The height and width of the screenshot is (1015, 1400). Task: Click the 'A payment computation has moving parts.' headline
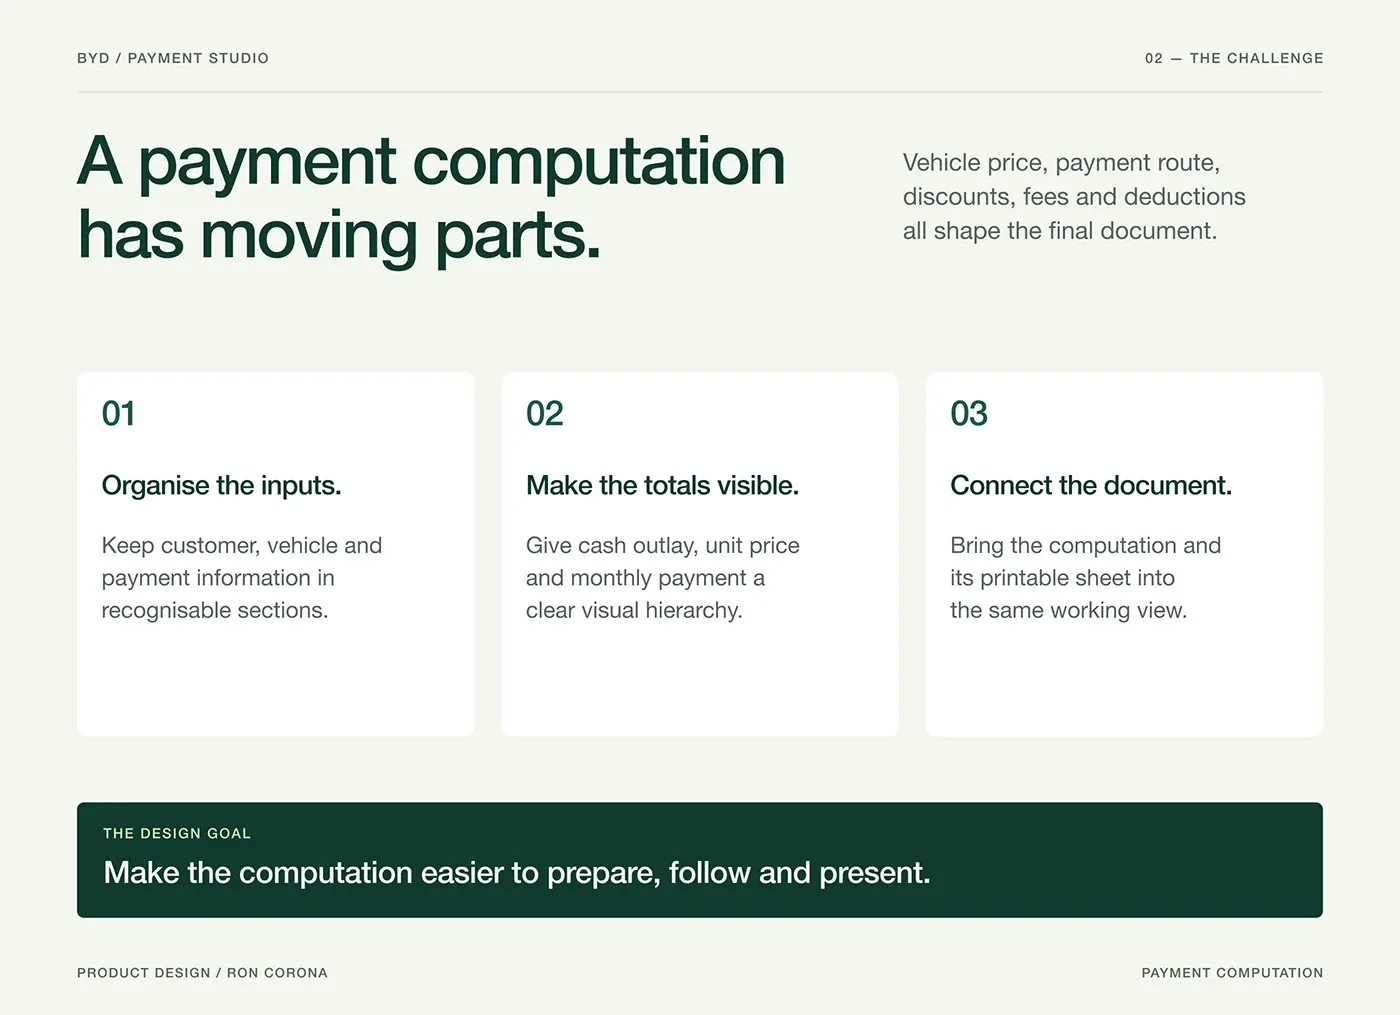tap(432, 198)
